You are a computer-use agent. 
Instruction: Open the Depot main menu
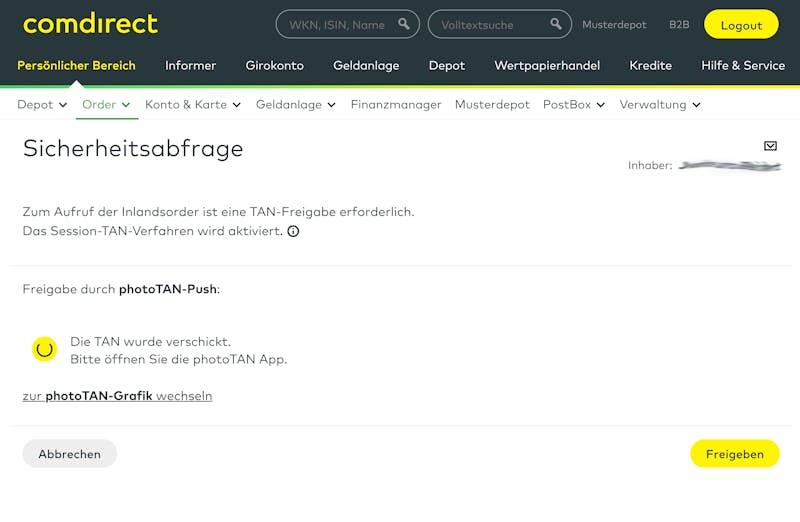click(447, 65)
